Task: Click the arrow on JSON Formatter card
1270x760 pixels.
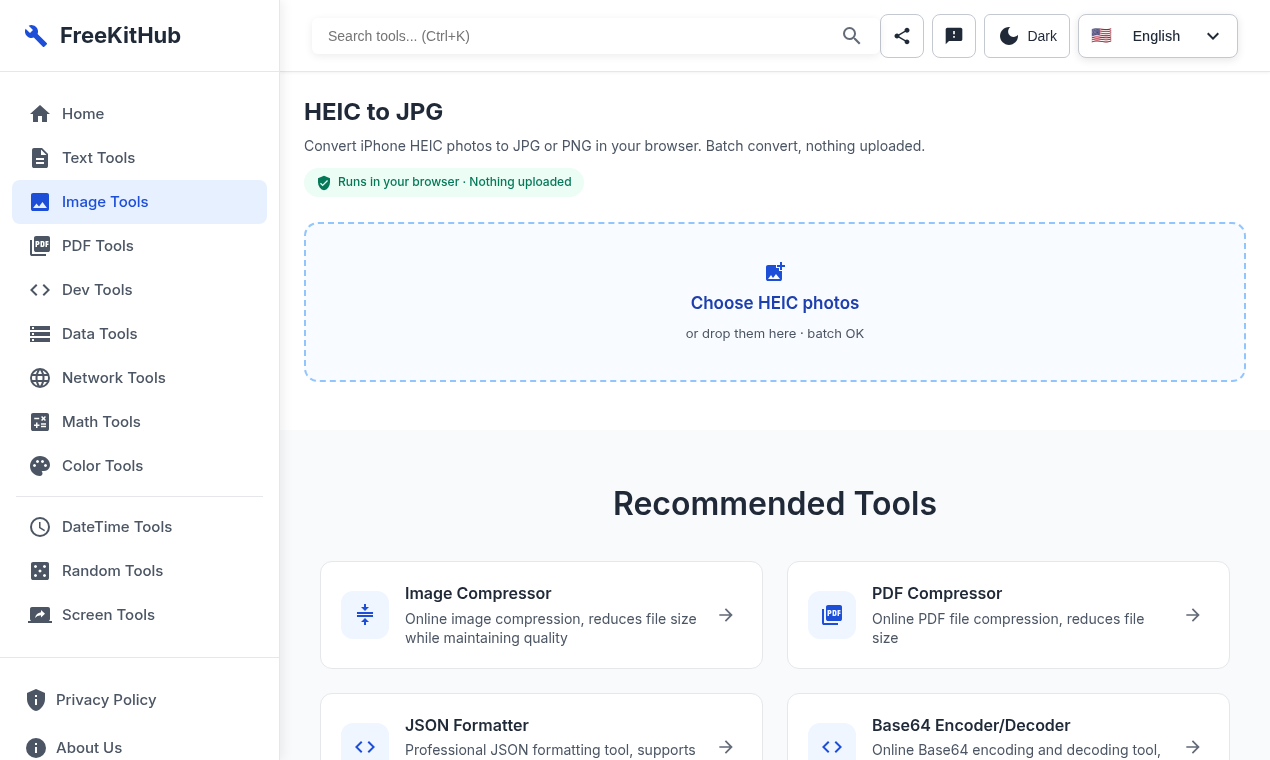Action: (x=726, y=747)
